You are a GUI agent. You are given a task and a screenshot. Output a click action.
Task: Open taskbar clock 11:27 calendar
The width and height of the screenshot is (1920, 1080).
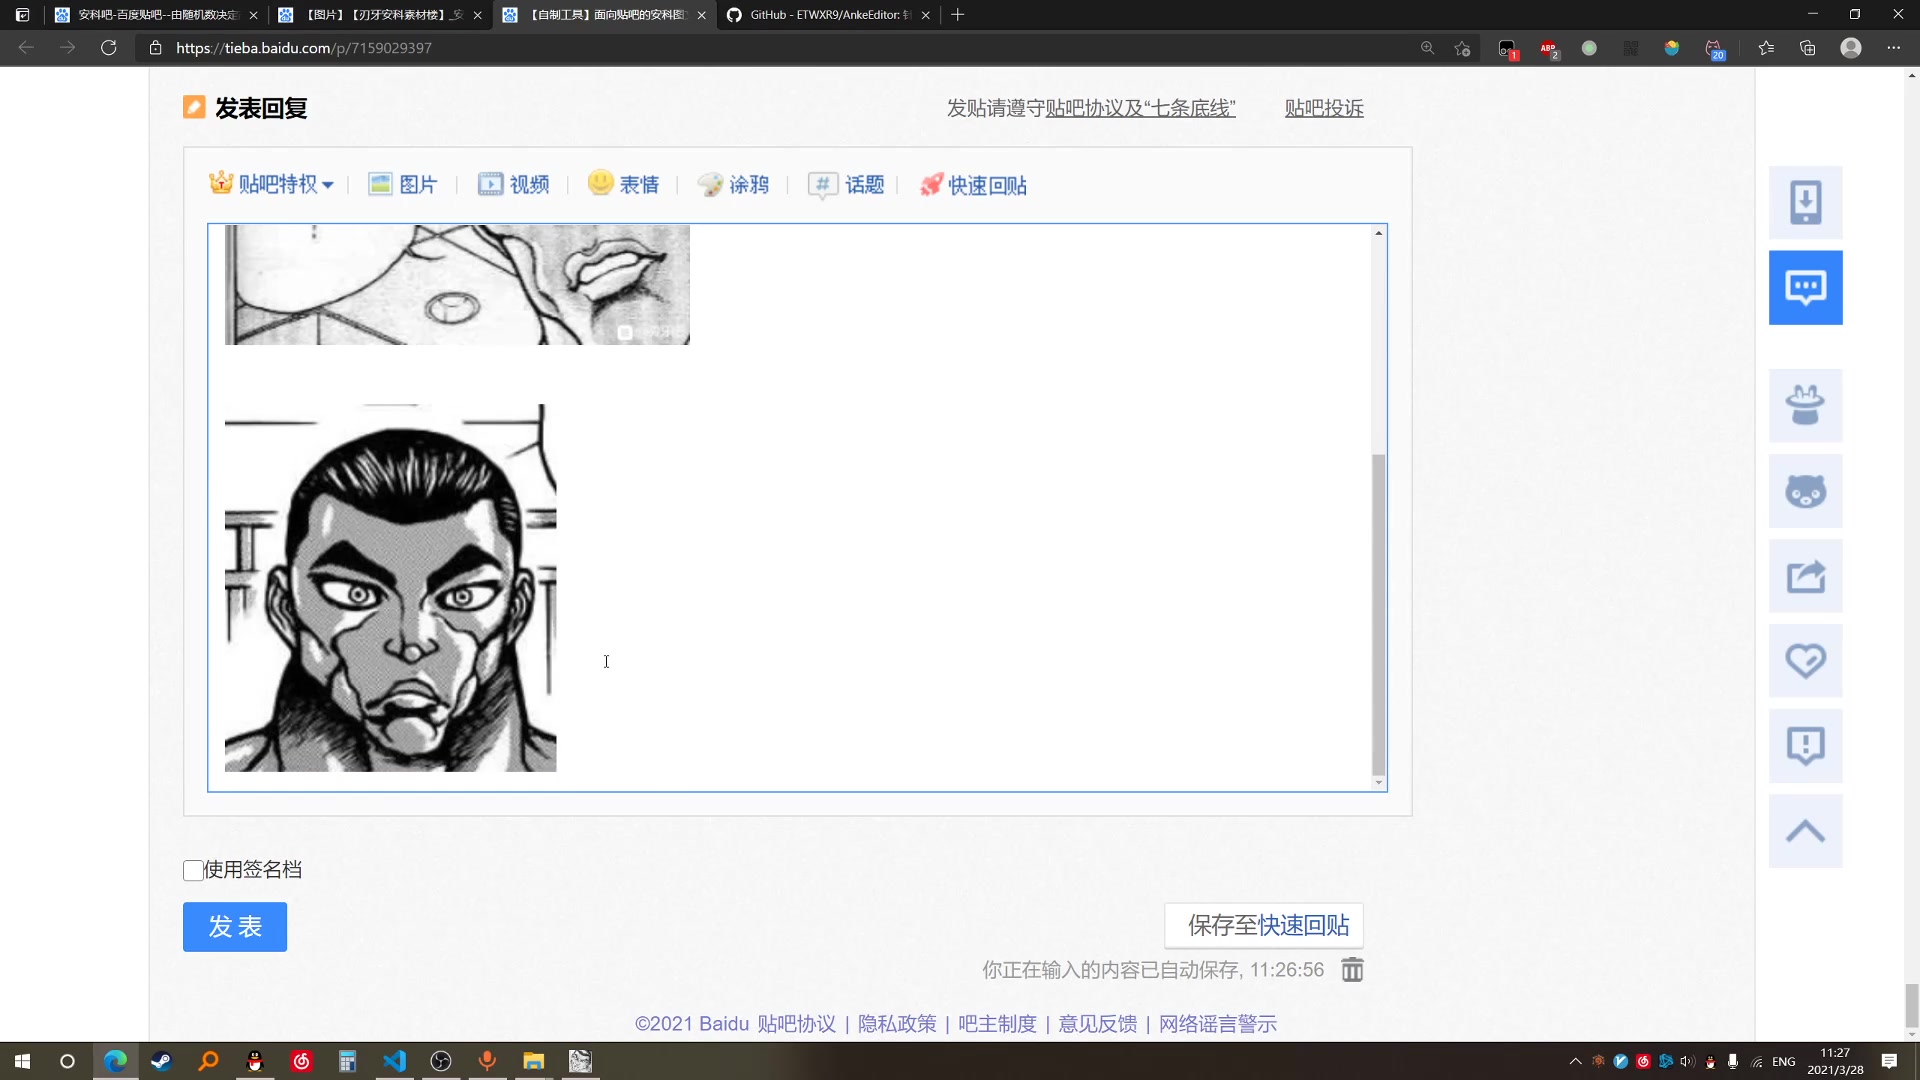tap(1835, 1061)
